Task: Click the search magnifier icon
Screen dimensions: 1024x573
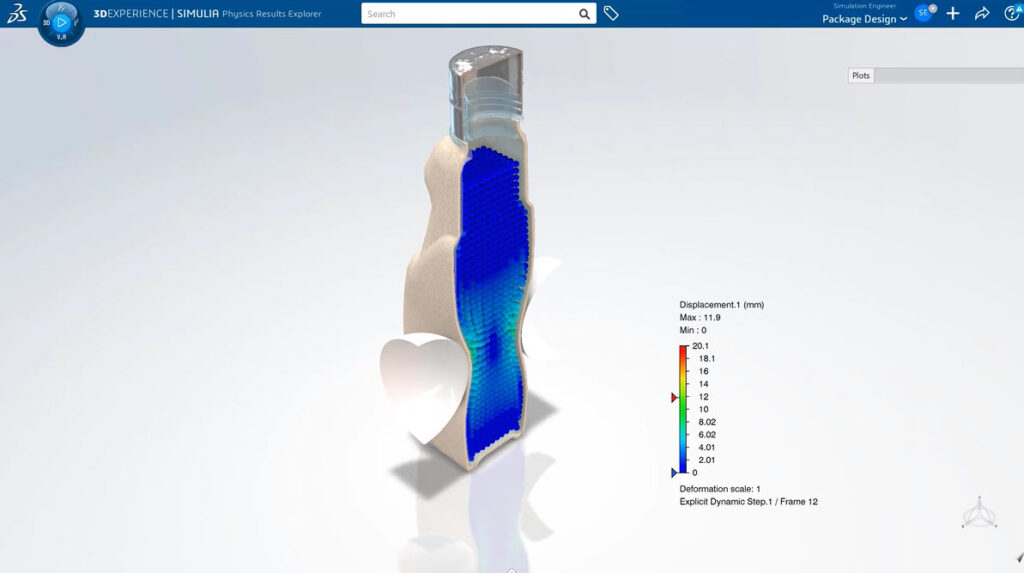Action: (x=584, y=14)
